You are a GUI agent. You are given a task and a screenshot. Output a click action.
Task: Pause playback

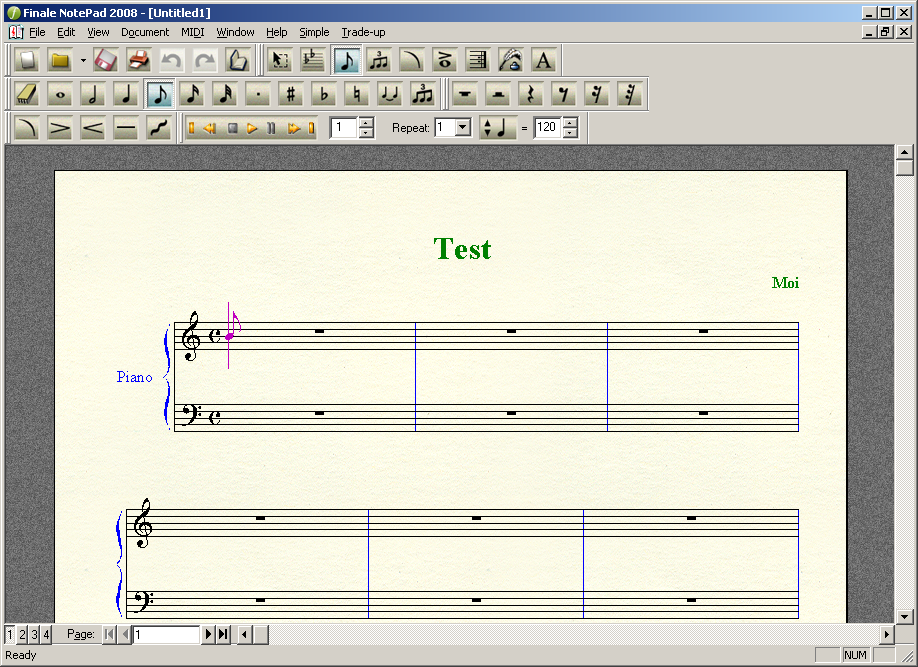coord(271,128)
